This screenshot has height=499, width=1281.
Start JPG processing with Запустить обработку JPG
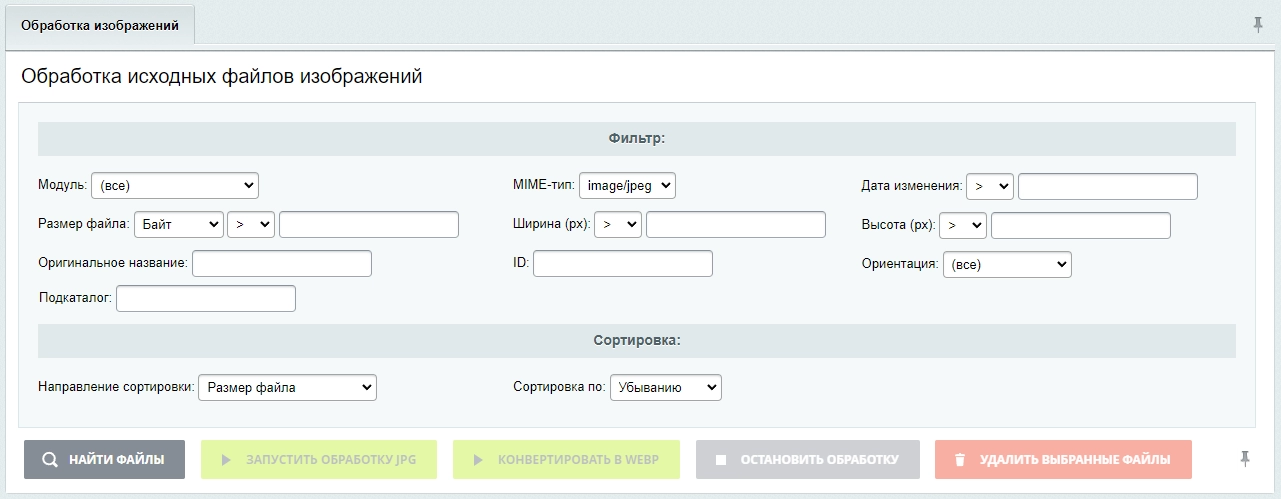tap(318, 460)
